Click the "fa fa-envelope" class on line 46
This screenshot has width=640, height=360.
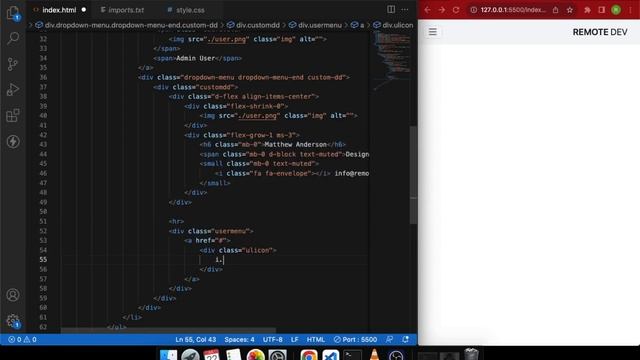coord(280,173)
